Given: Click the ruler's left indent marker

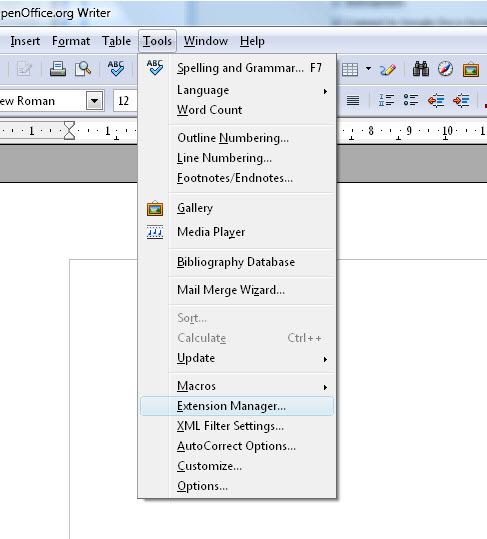Looking at the screenshot, I should tap(69, 130).
